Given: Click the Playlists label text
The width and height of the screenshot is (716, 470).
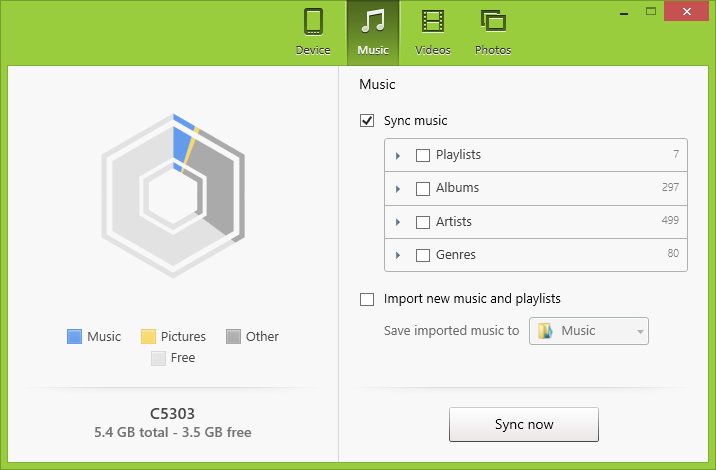Looking at the screenshot, I should coord(458,155).
